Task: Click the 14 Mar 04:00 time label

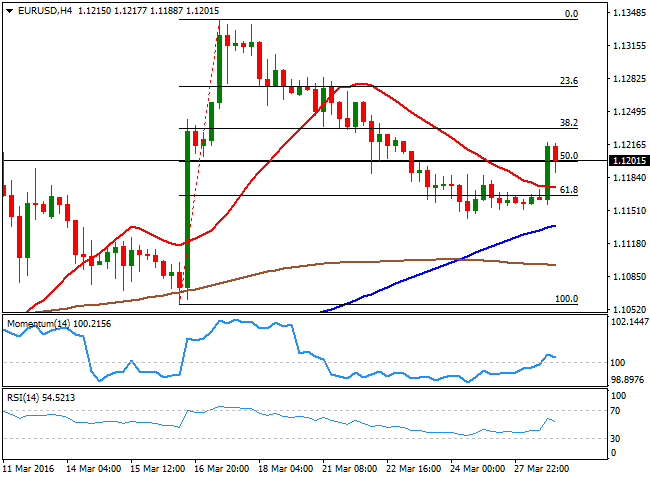Action: click(94, 469)
